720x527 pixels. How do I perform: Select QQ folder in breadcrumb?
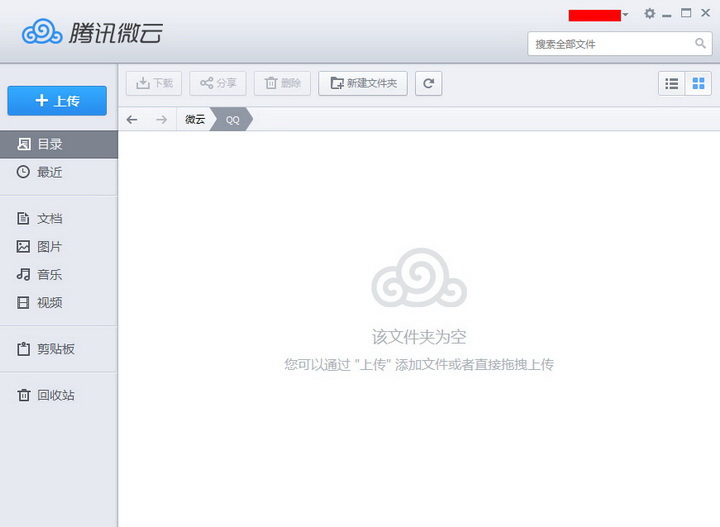tap(233, 120)
